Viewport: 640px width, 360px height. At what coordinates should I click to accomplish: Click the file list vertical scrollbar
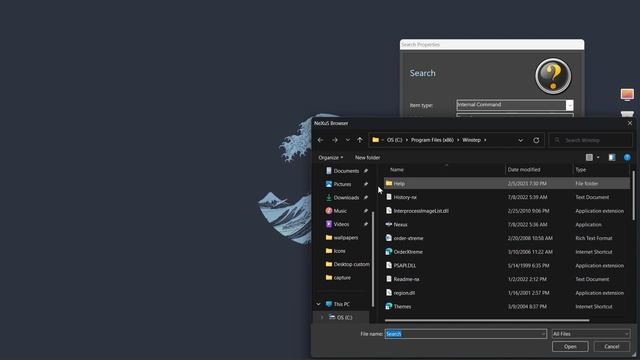(633, 196)
